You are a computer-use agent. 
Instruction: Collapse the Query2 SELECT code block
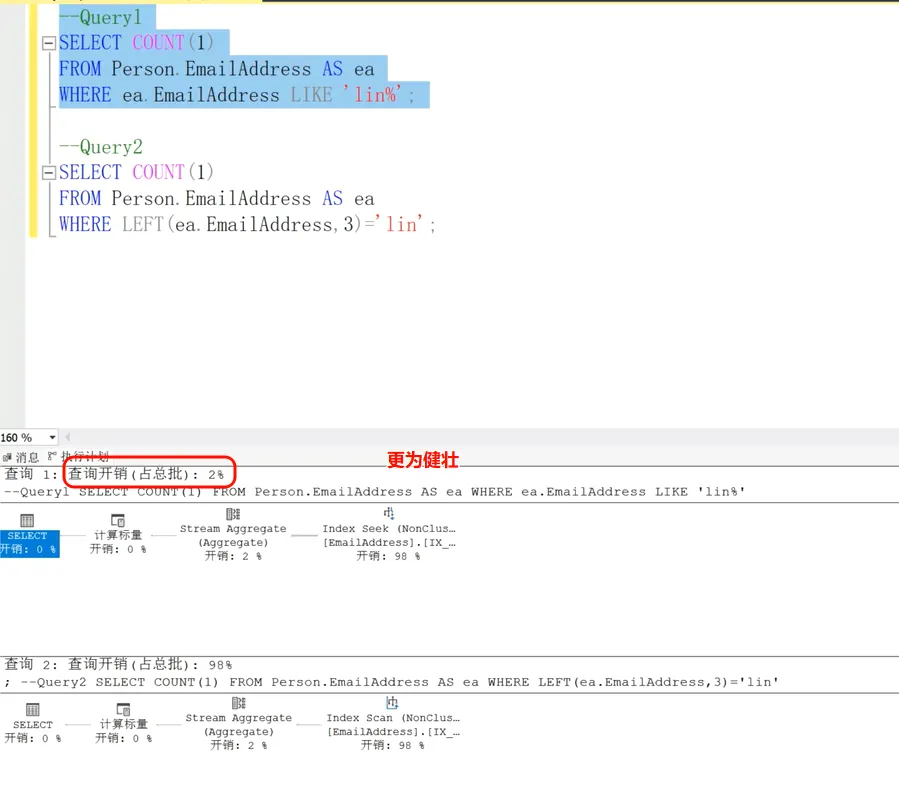(x=48, y=173)
